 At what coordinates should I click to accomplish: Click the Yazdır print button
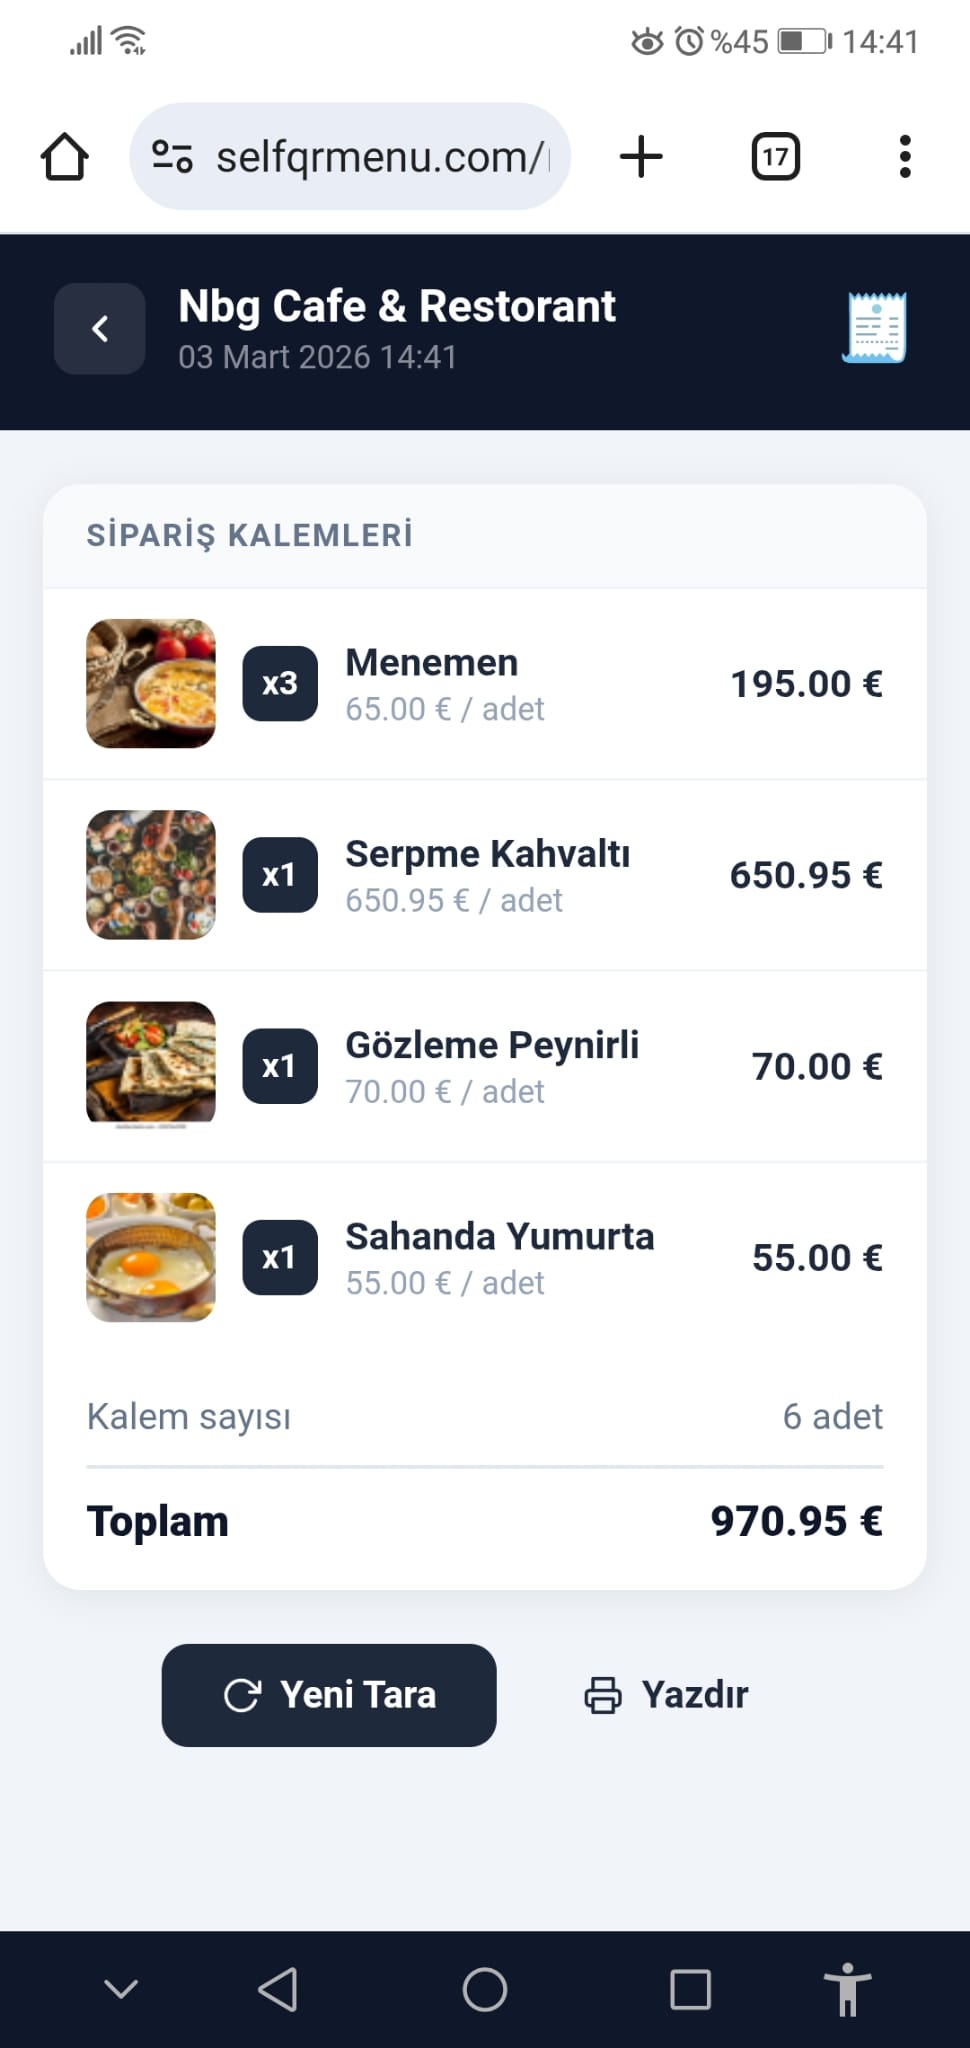tap(667, 1695)
